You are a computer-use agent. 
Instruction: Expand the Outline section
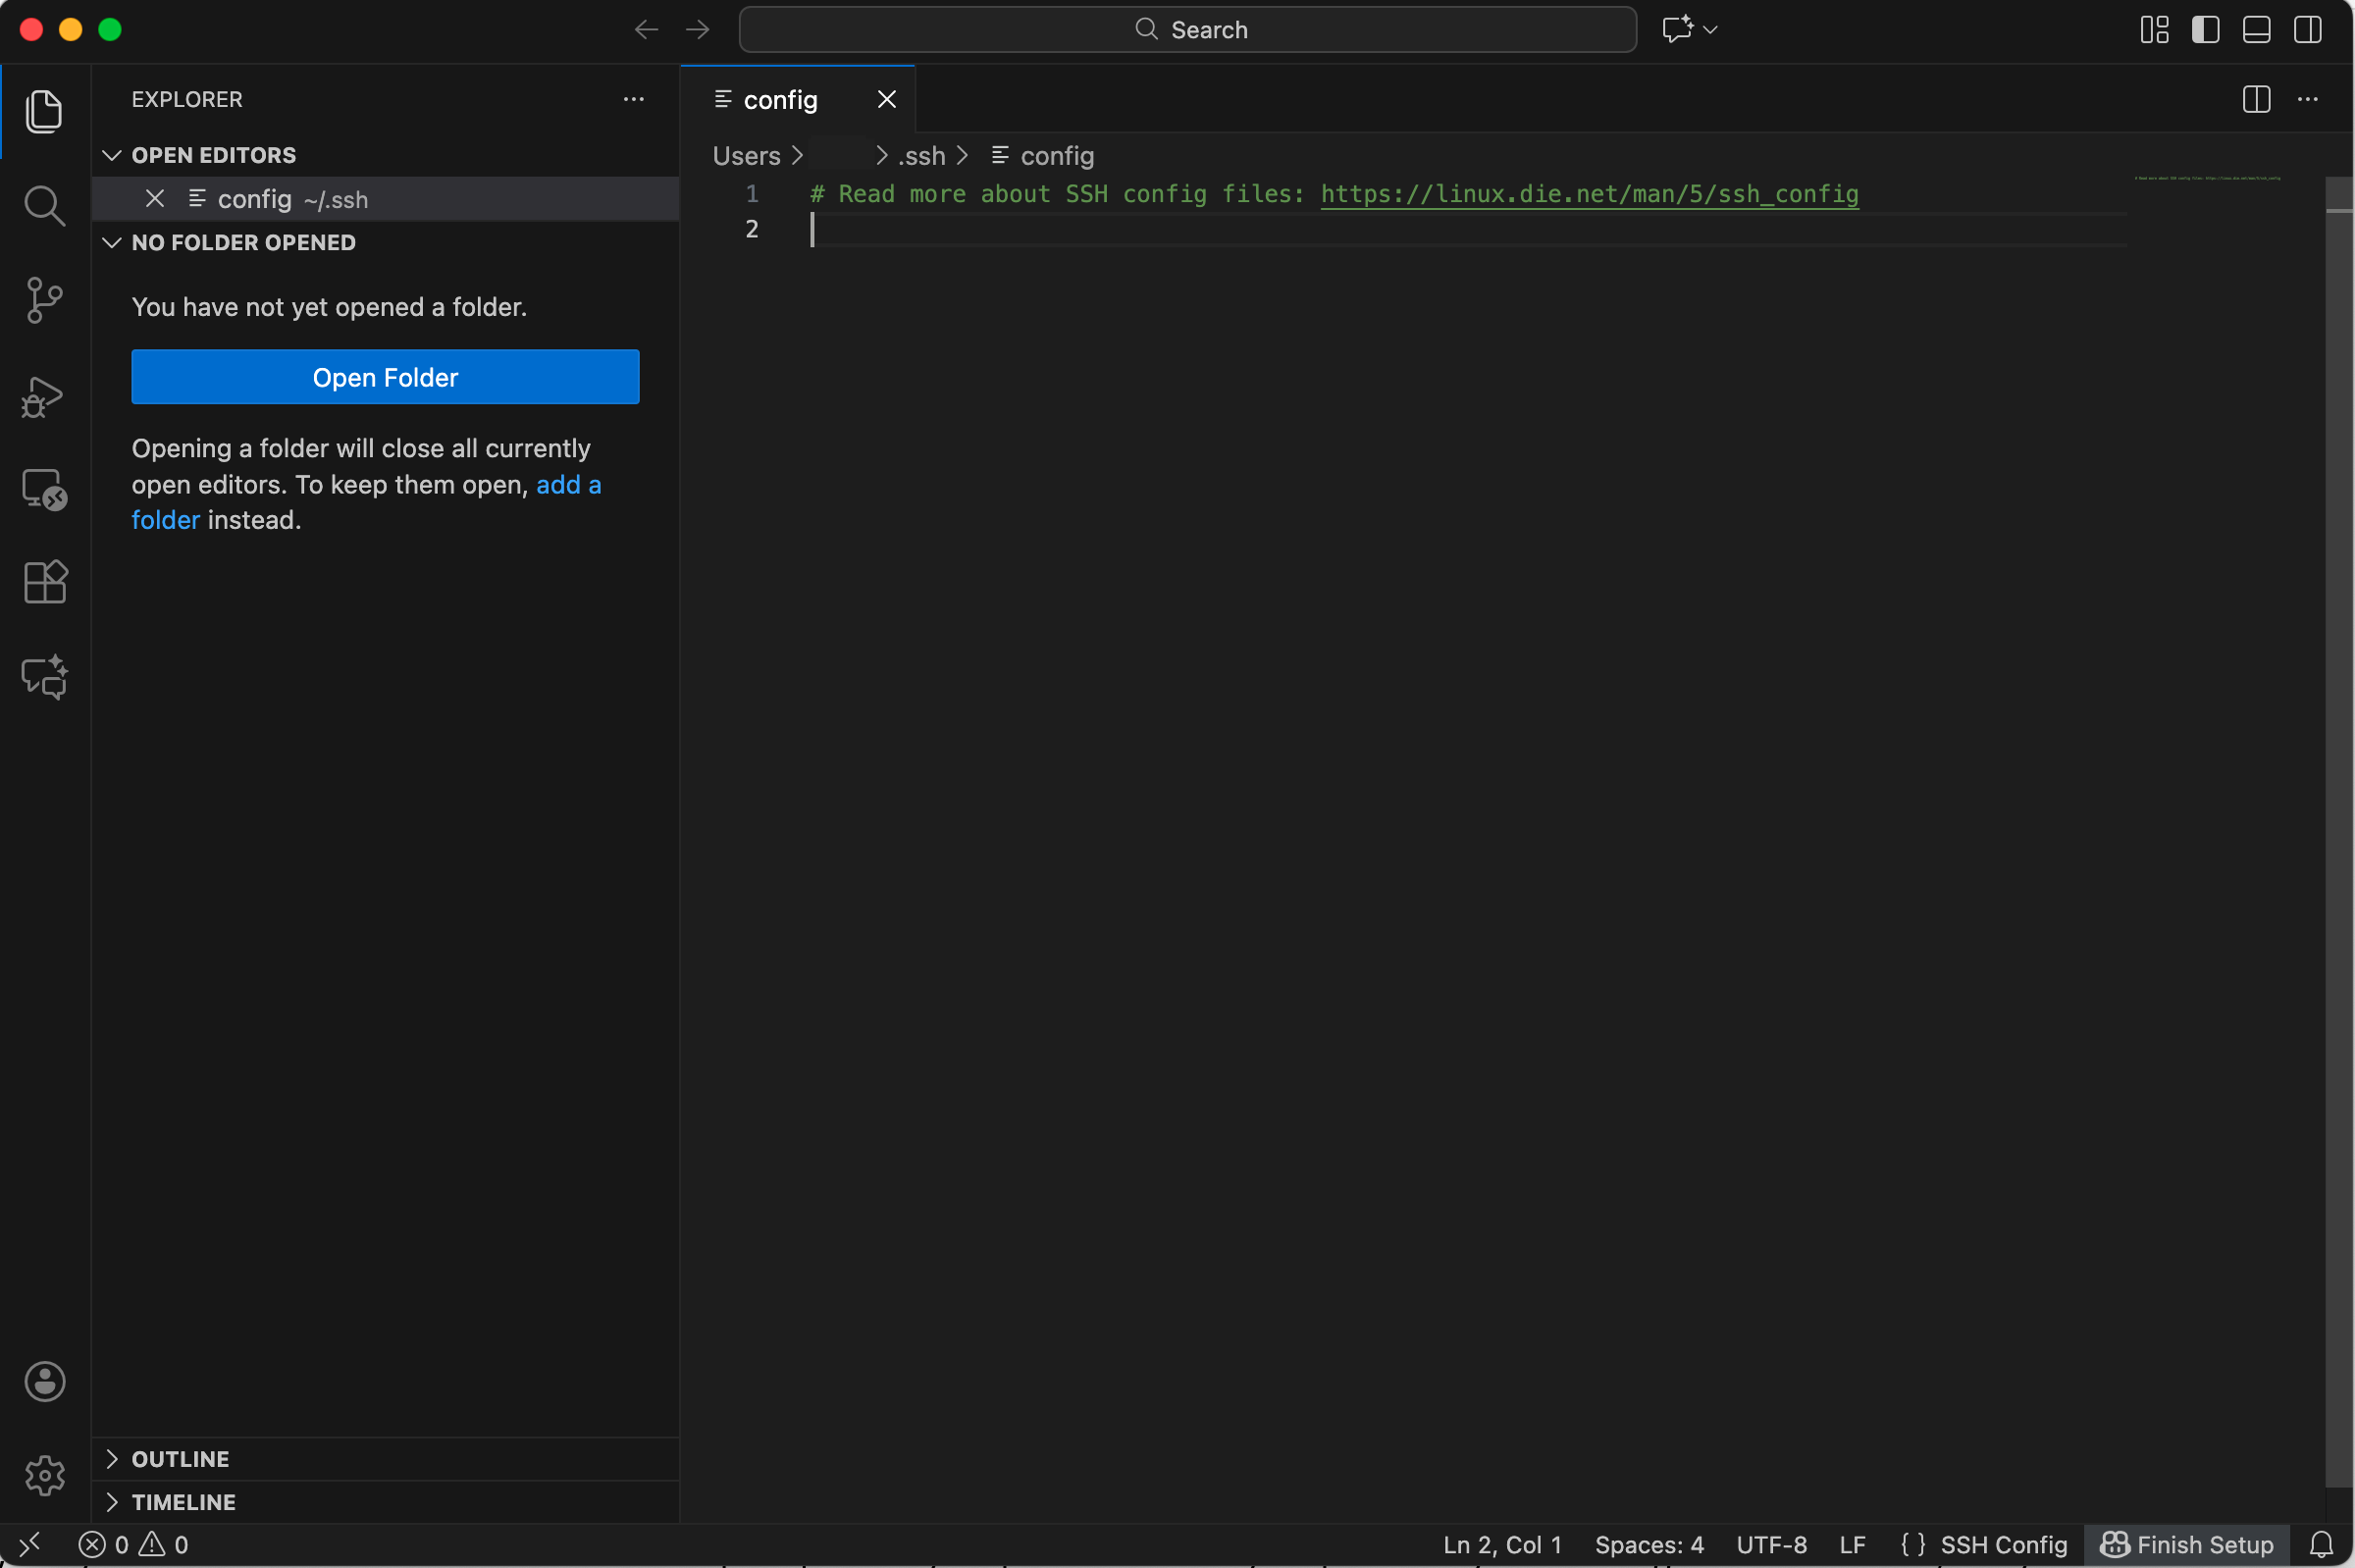(x=180, y=1459)
